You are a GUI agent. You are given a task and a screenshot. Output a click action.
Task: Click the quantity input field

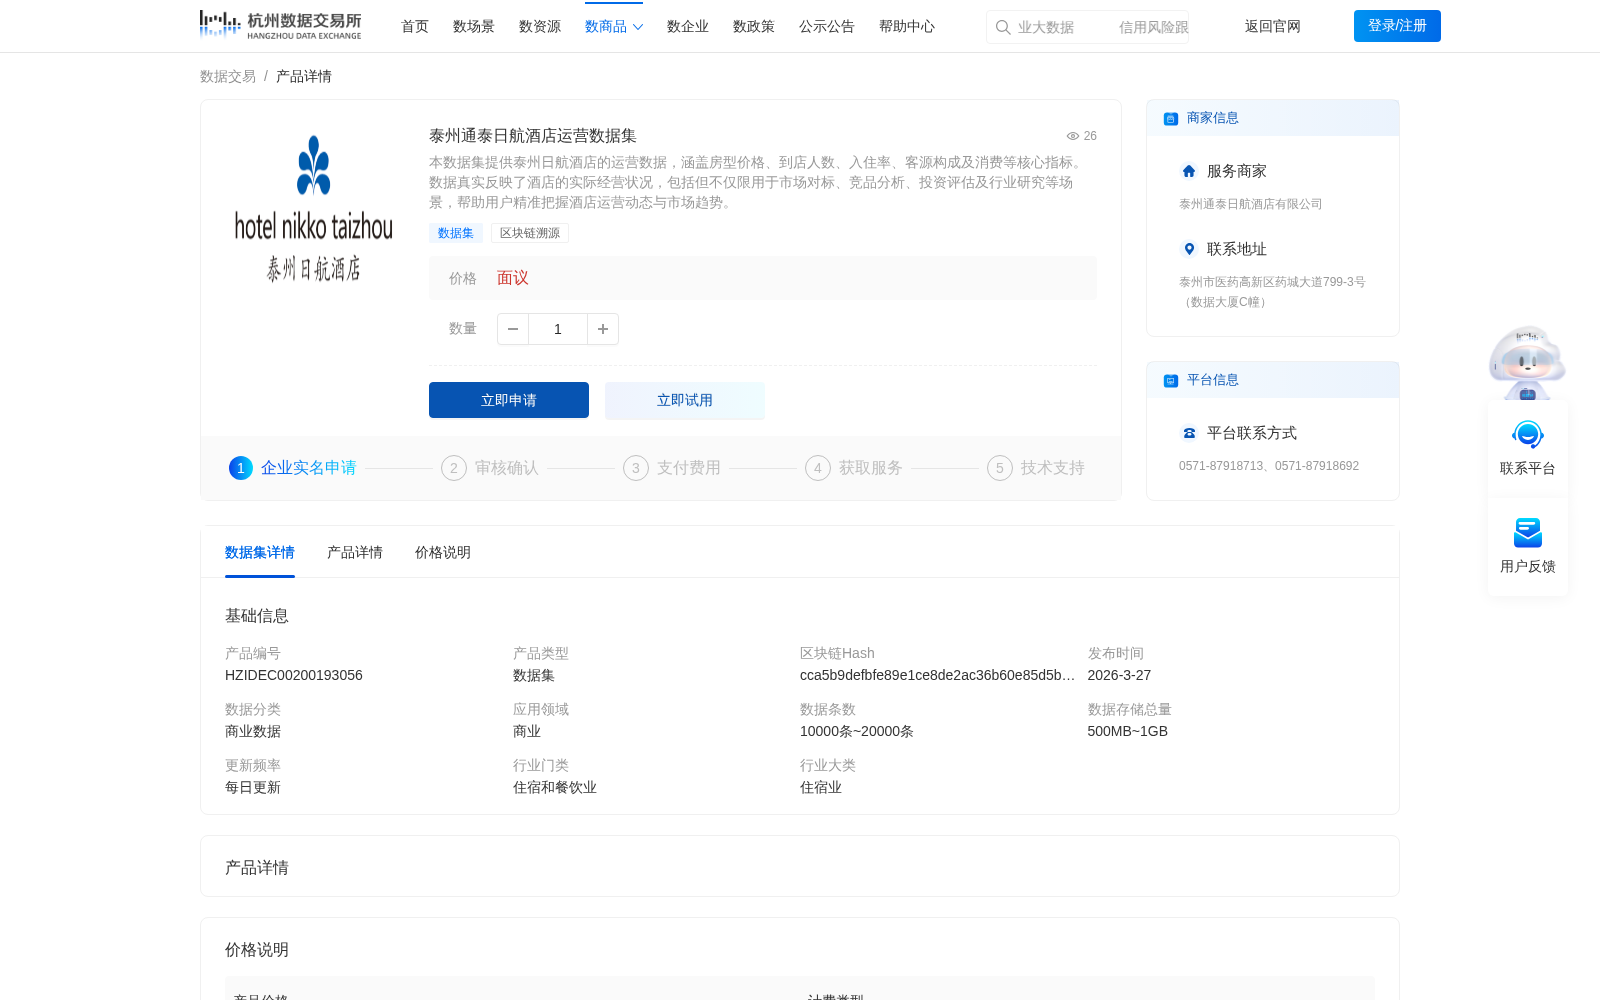558,329
